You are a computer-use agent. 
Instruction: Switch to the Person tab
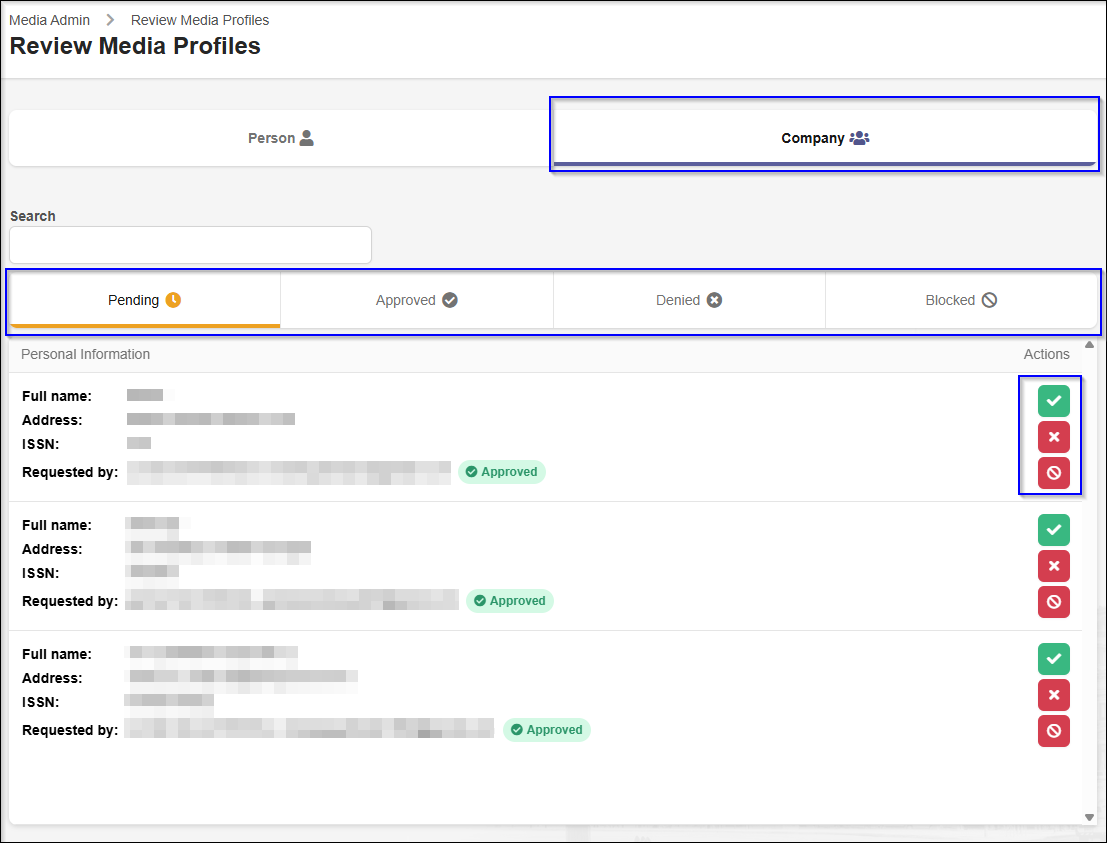280,138
